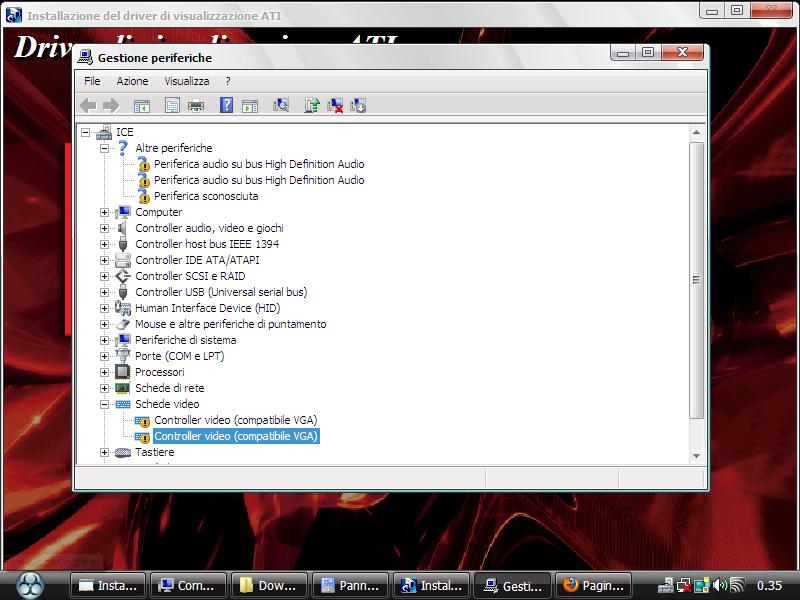Viewport: 800px width, 600px height.
Task: Click the device tree vertical scrollbar thumb
Action: pyautogui.click(x=696, y=280)
